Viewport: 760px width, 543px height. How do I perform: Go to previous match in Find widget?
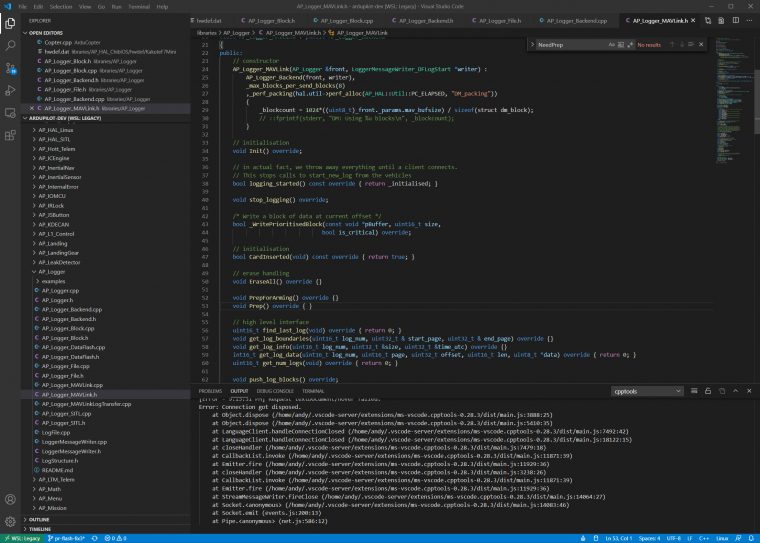(672, 45)
